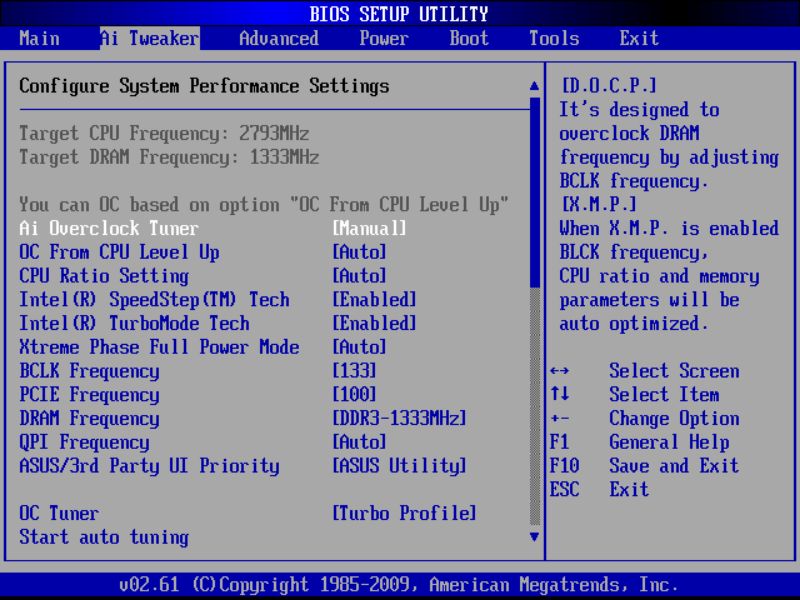This screenshot has height=600, width=800.
Task: Toggle SpeedStep [Enabled] value
Action: (374, 299)
